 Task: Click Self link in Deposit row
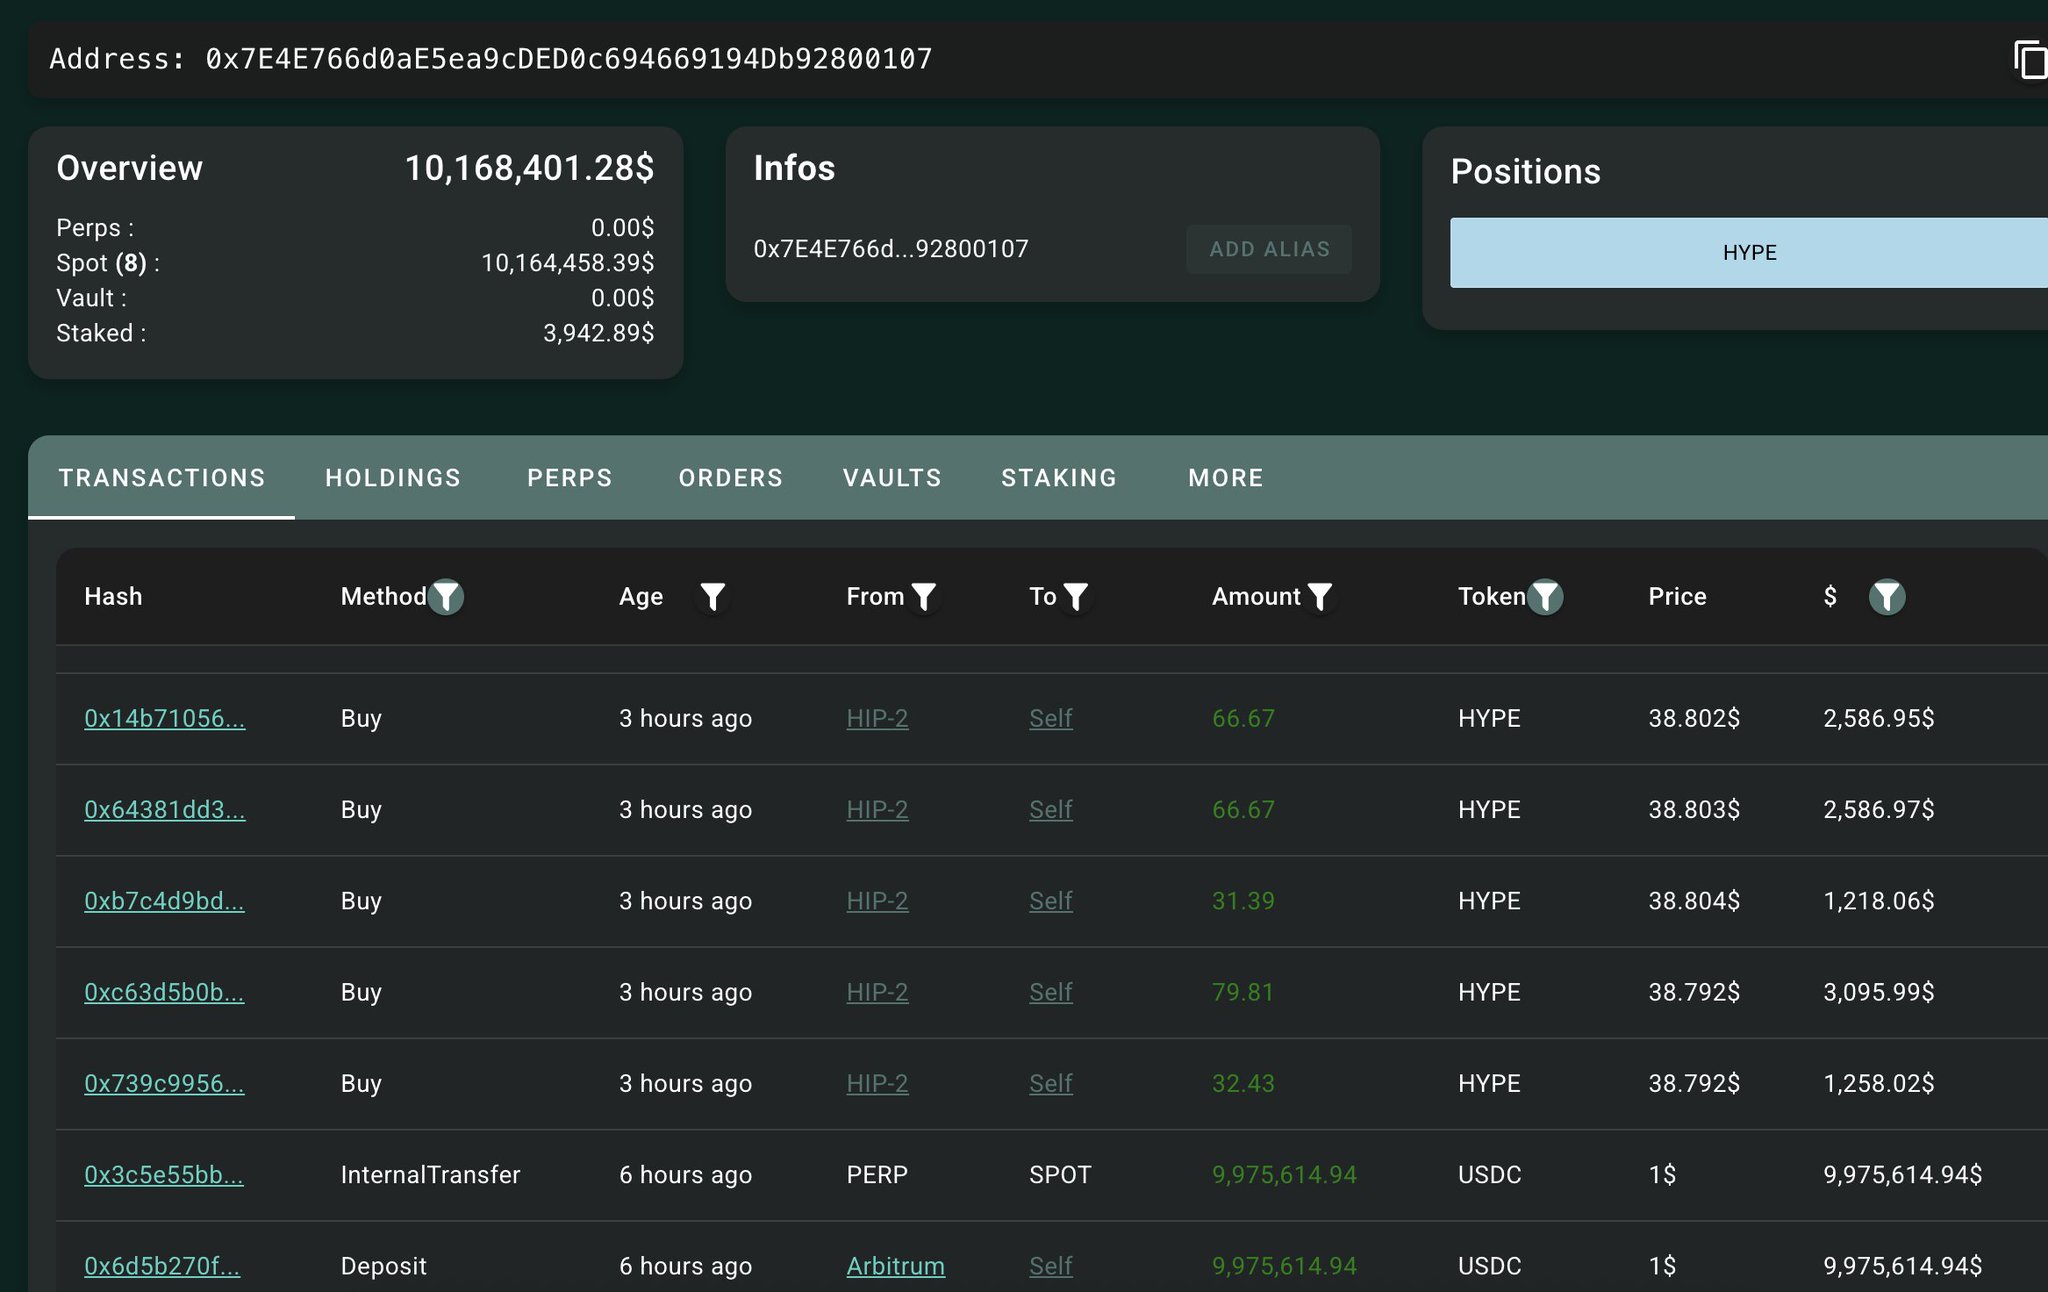click(1051, 1266)
